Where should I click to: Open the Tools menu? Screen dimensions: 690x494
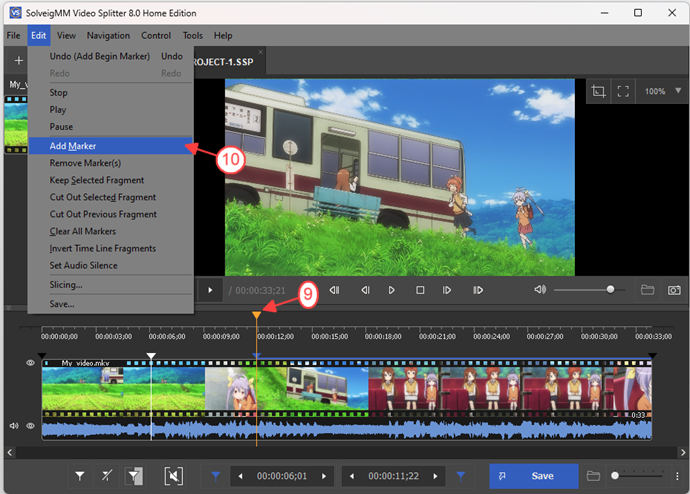pyautogui.click(x=193, y=35)
